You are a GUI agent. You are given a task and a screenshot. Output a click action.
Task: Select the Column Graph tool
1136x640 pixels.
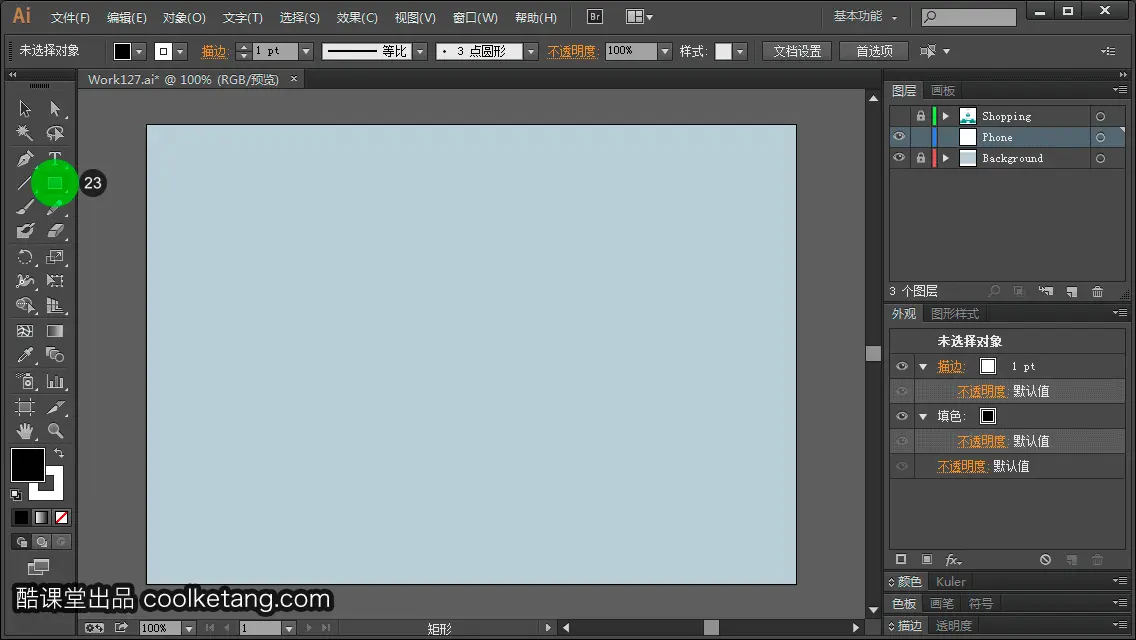[x=55, y=381]
